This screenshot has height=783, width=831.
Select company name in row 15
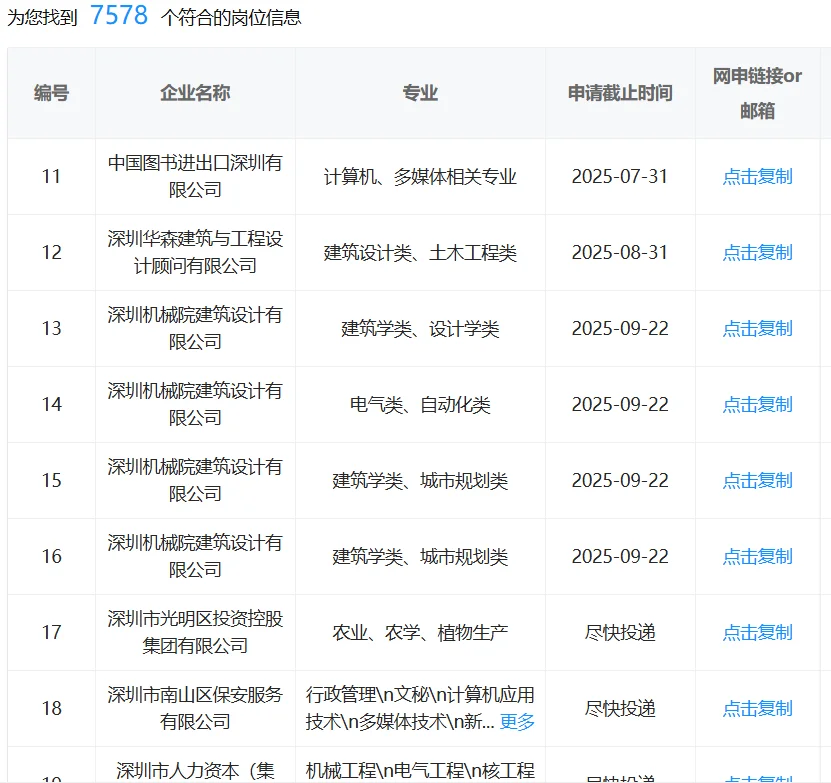click(x=195, y=480)
